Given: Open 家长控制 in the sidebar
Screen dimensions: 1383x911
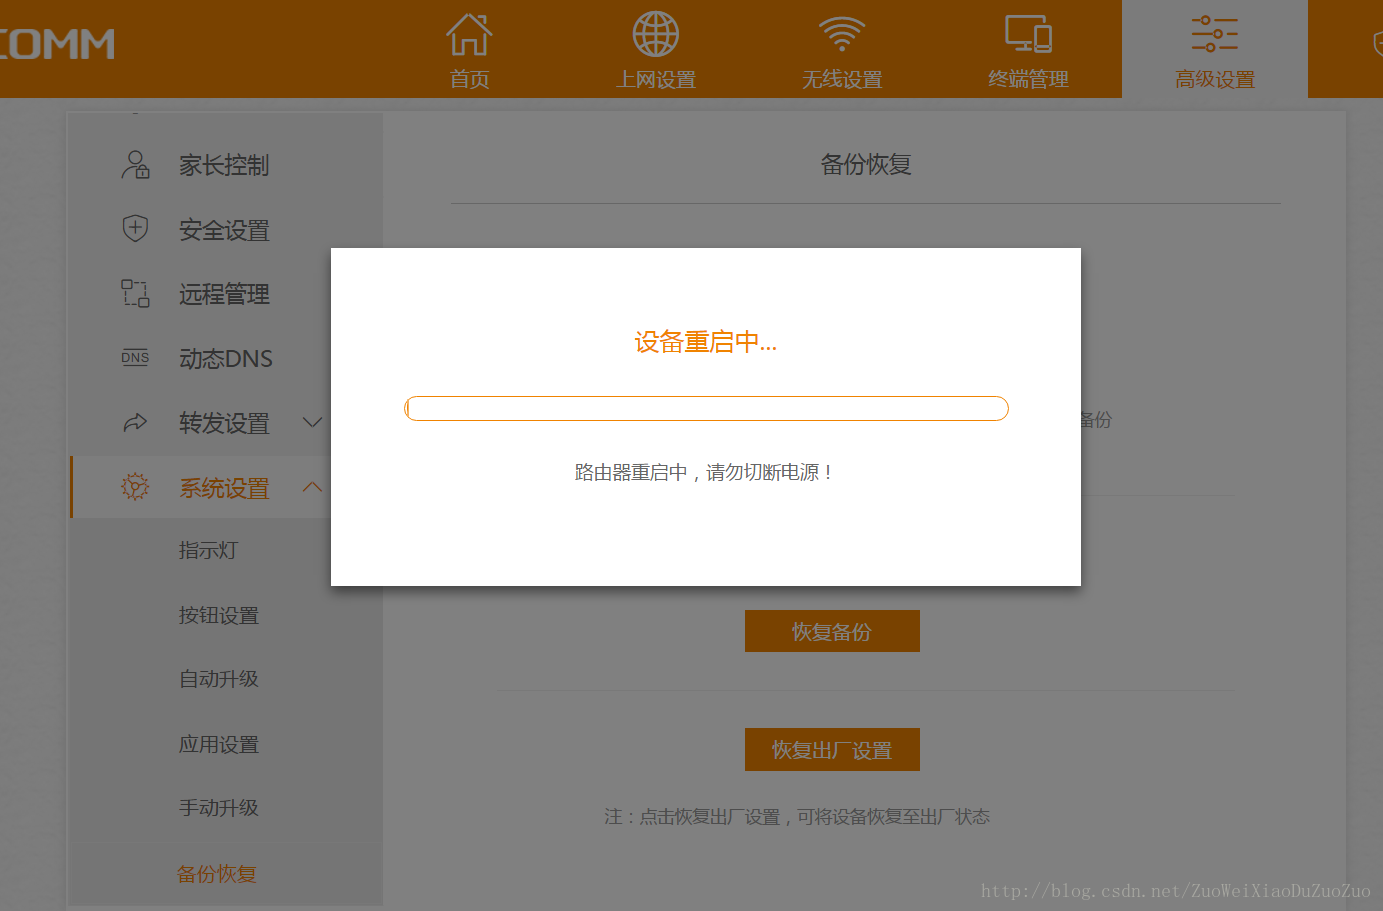Looking at the screenshot, I should click(x=224, y=165).
